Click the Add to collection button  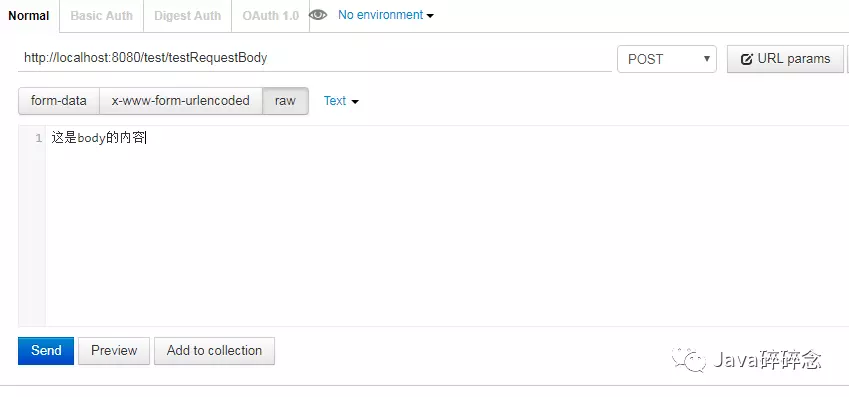[214, 350]
